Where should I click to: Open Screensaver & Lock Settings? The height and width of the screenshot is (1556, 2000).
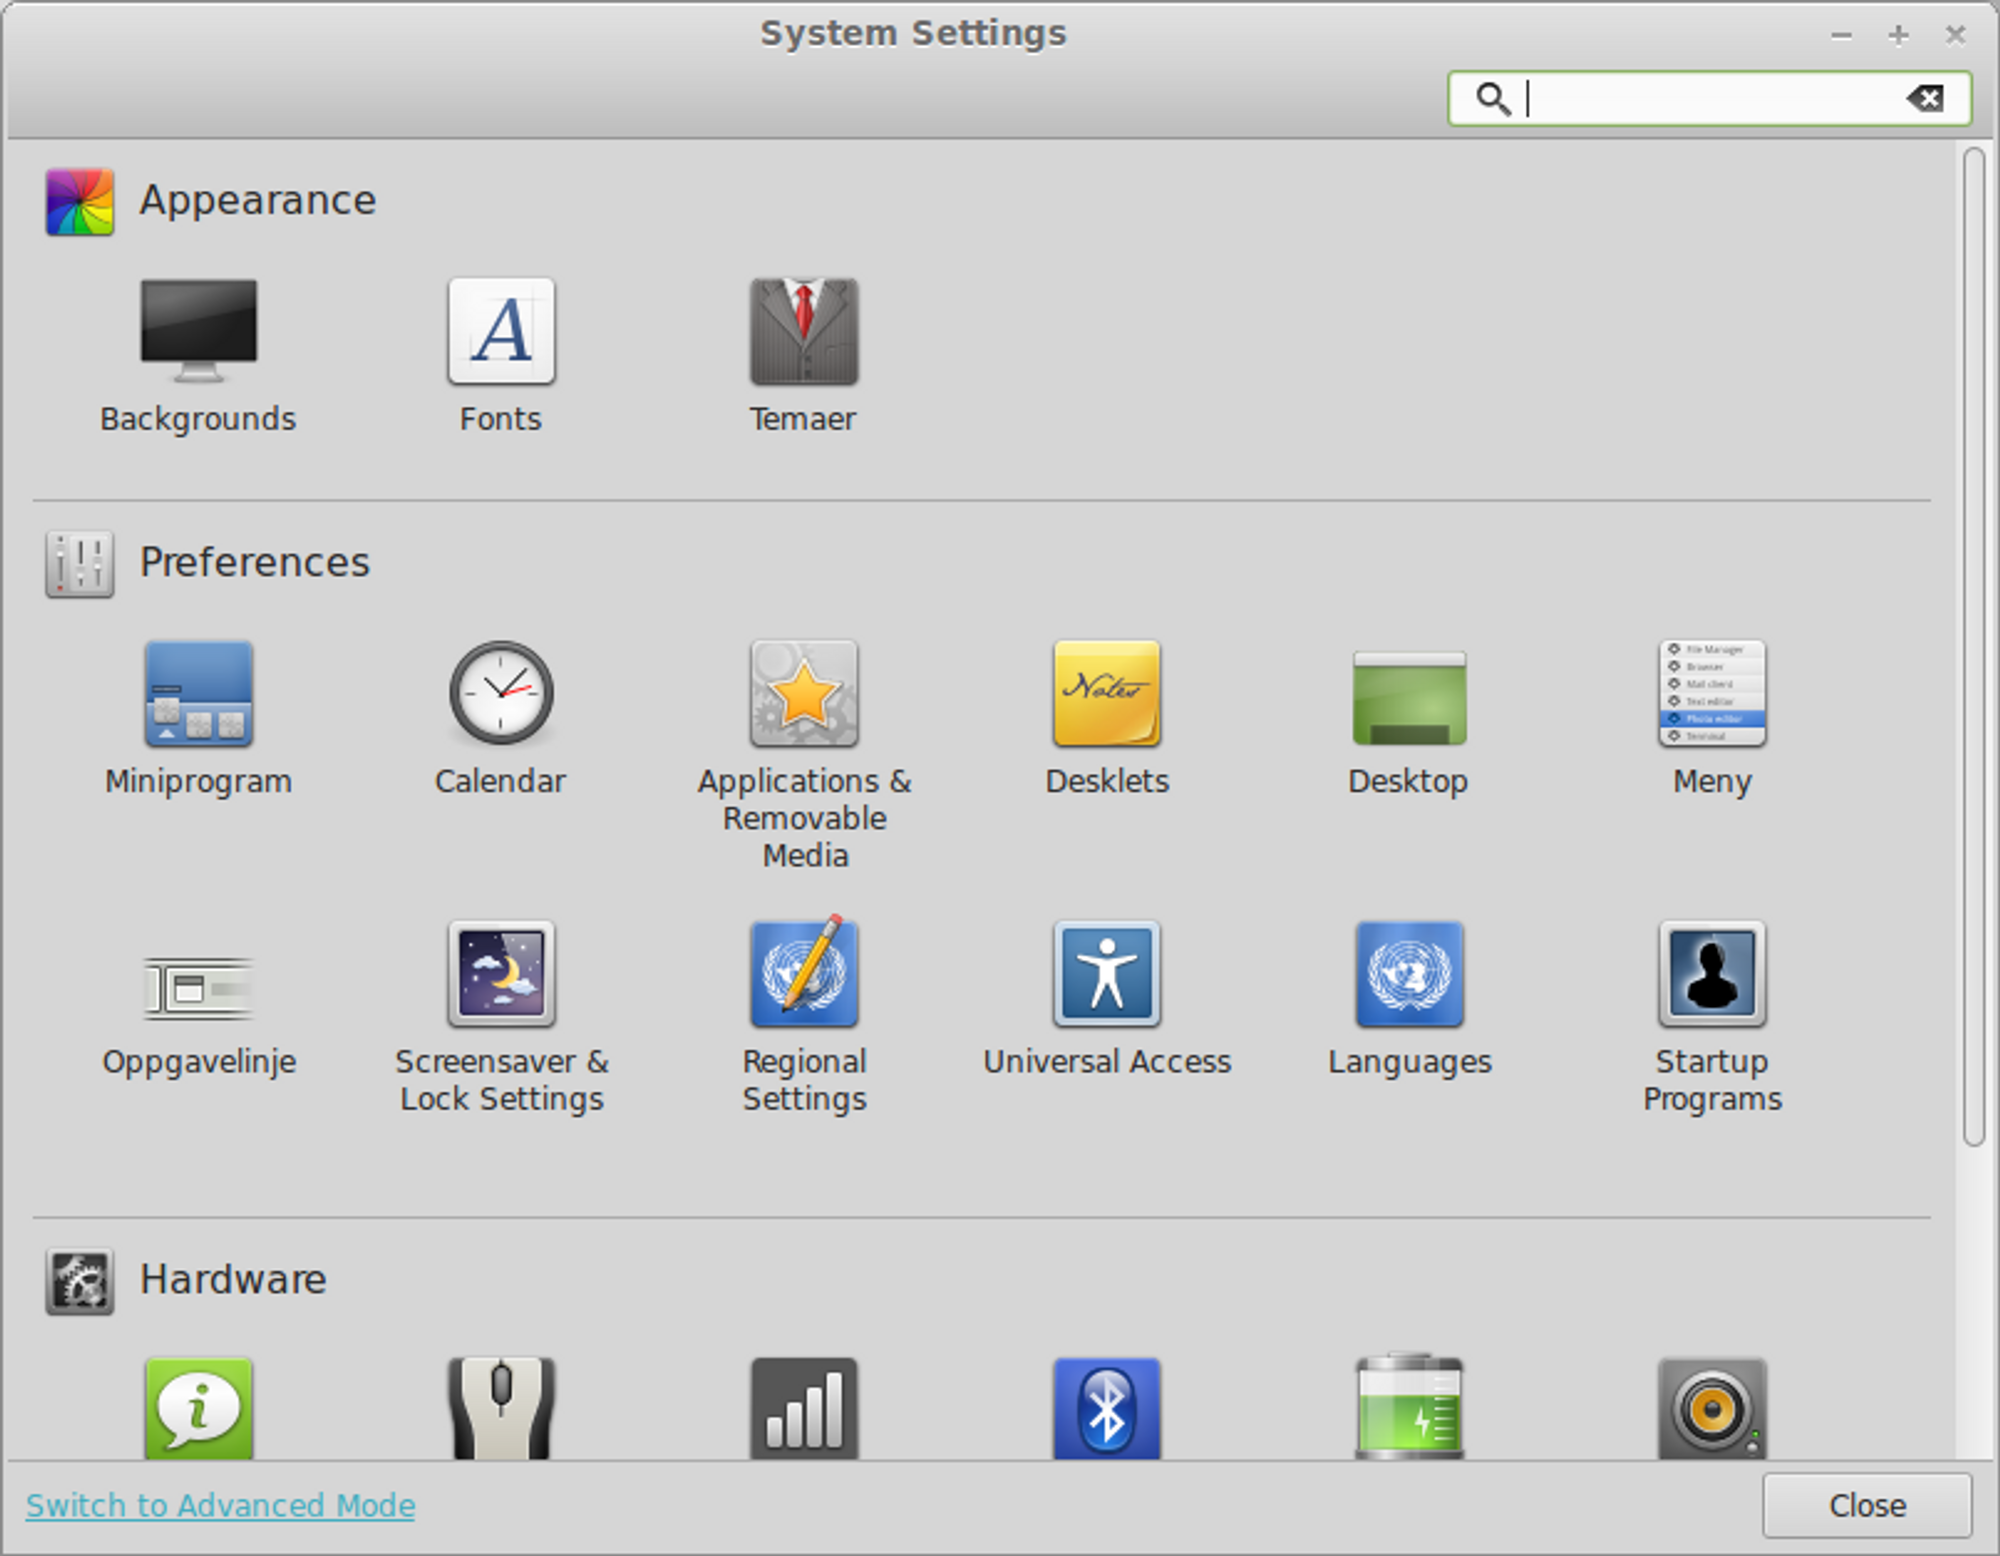point(501,975)
